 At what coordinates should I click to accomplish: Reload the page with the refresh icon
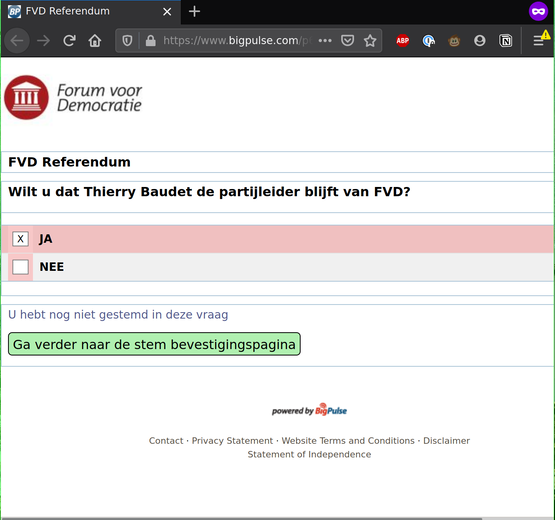[x=69, y=41]
